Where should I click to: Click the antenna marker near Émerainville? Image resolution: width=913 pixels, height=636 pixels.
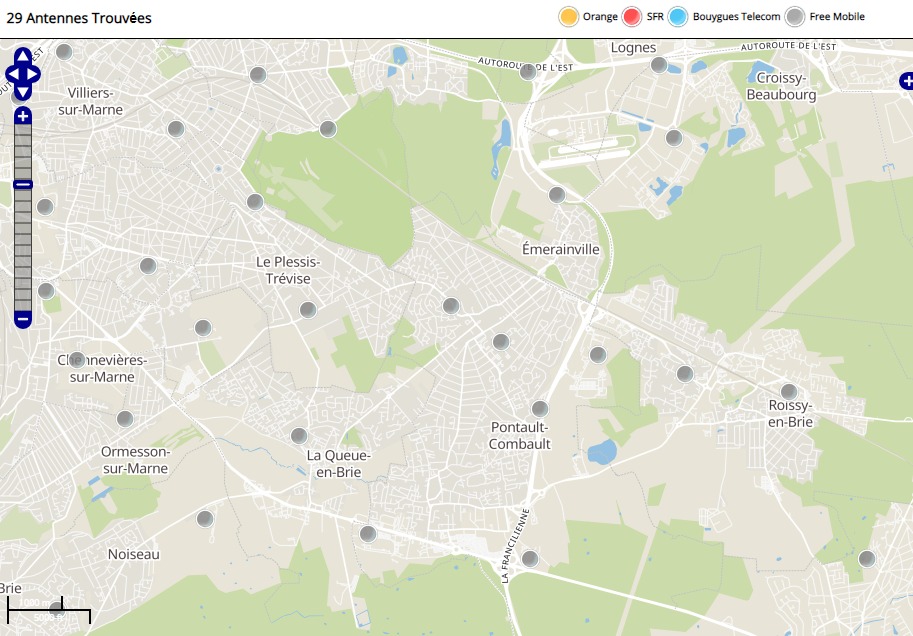coord(557,195)
